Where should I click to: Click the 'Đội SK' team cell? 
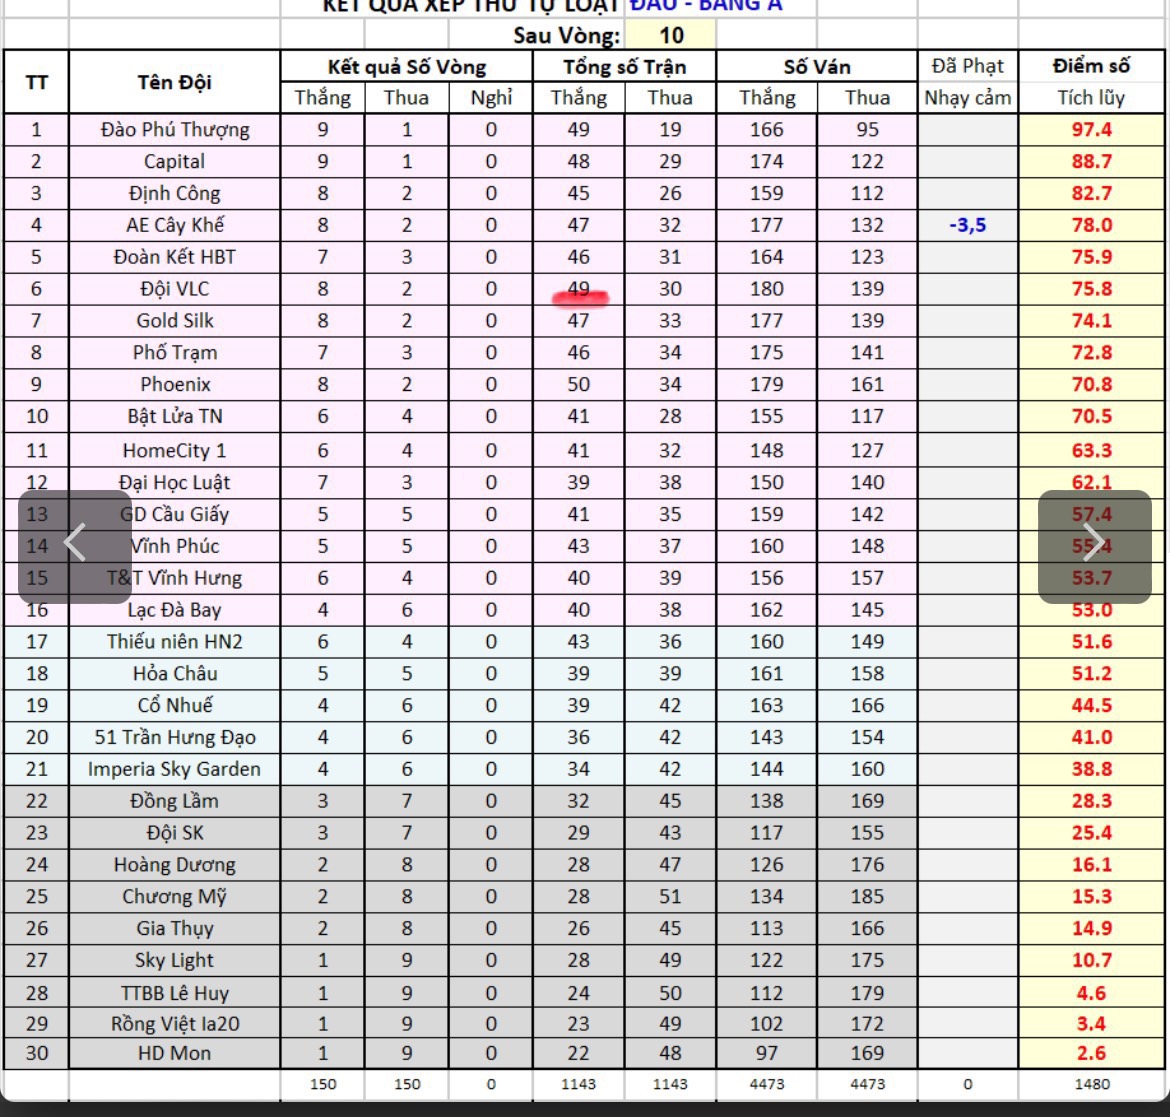[175, 833]
